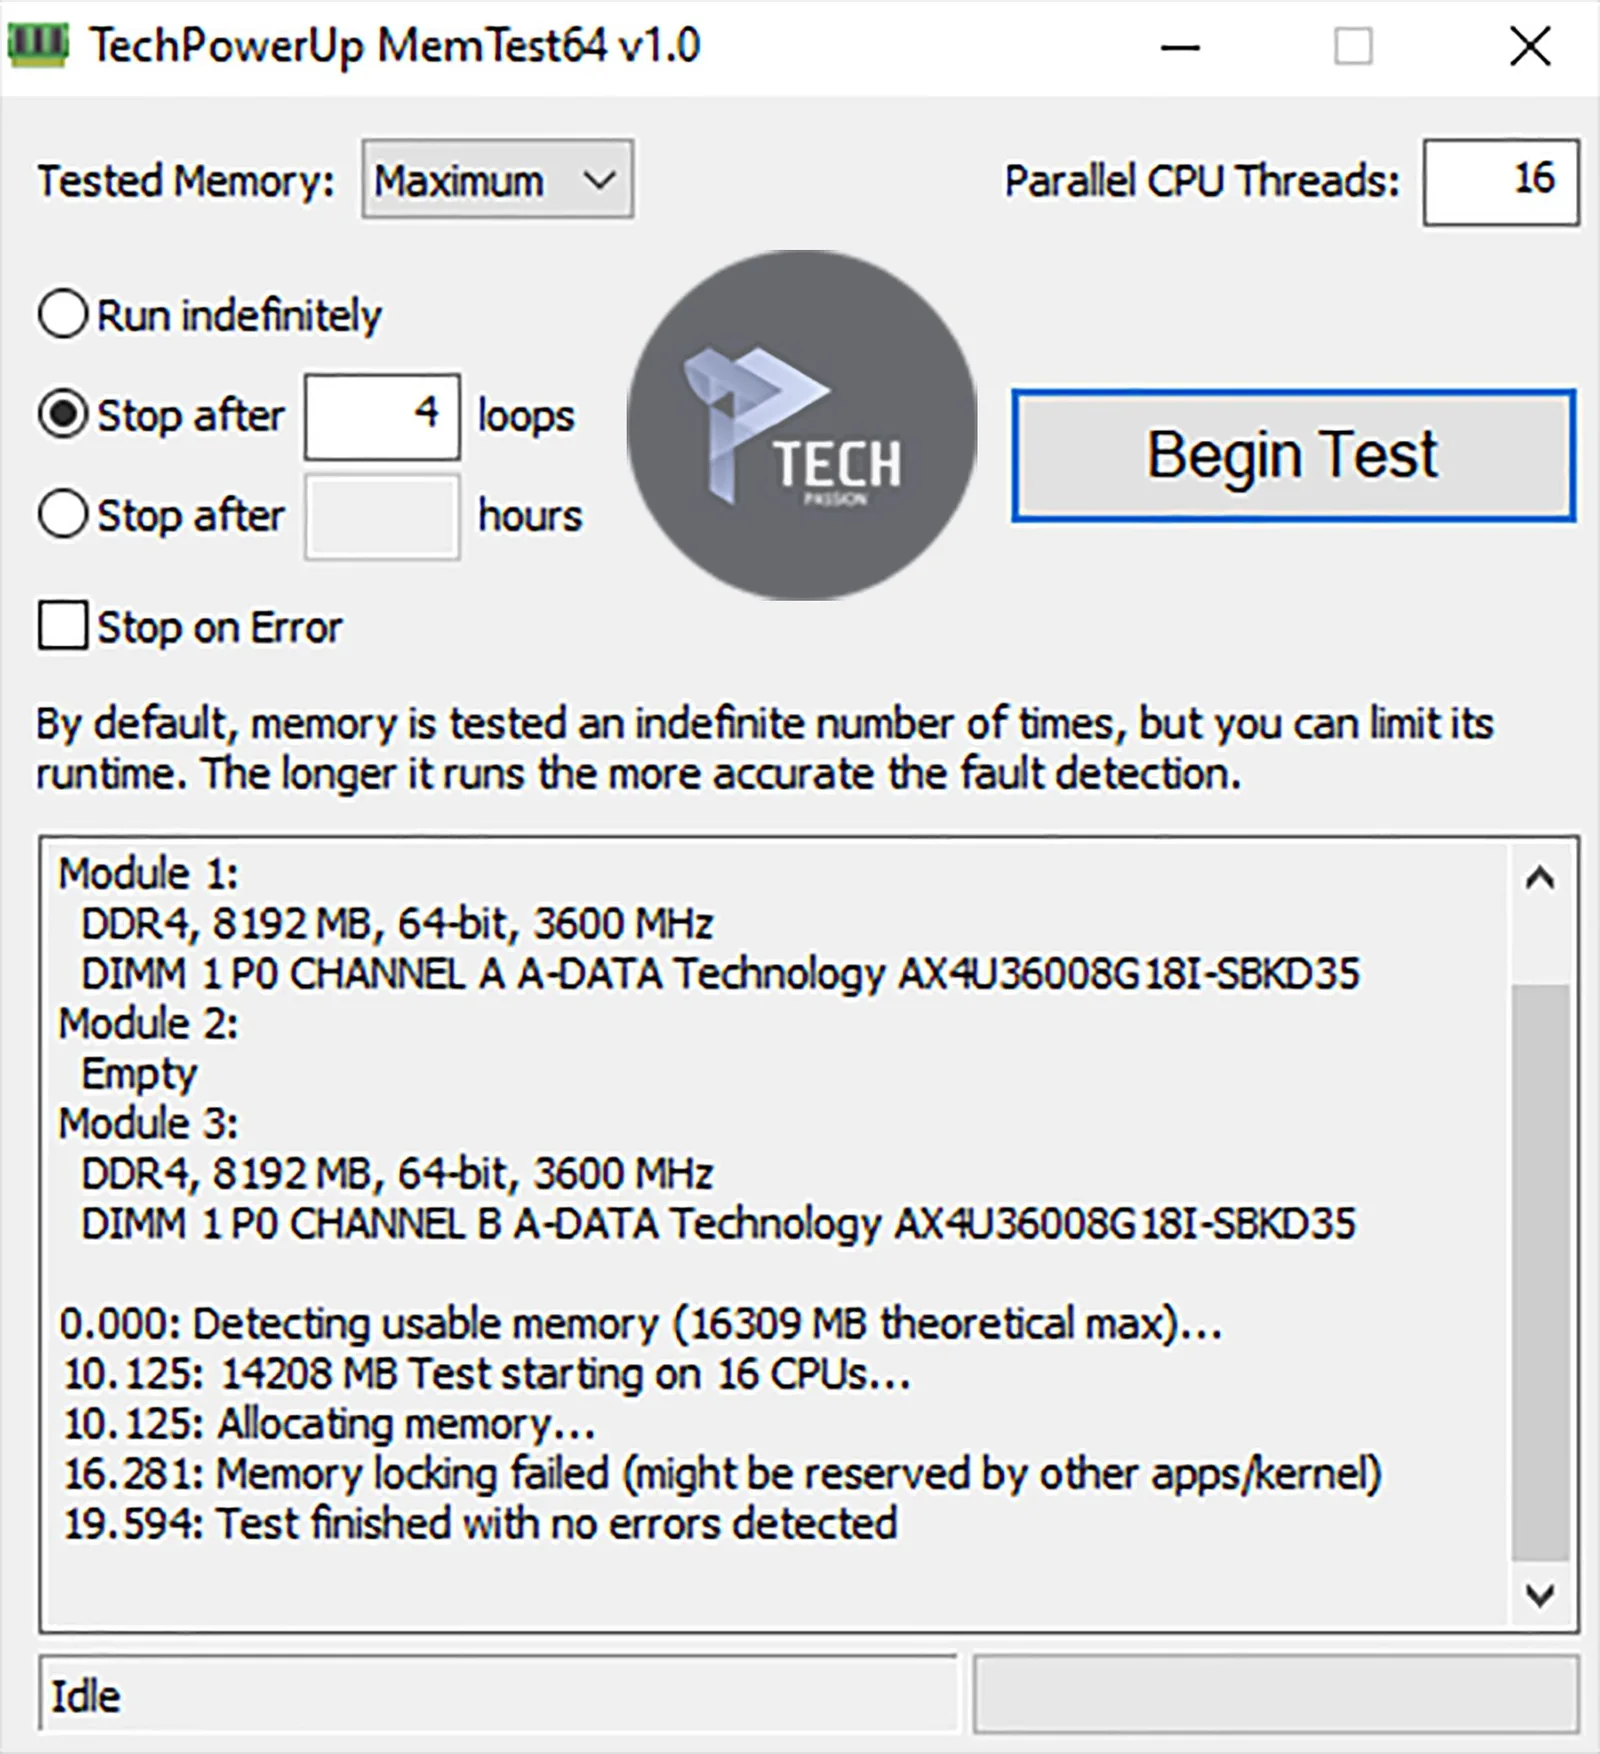Screen dimensions: 1600x1754
Task: Click the hours input field
Action: pyautogui.click(x=382, y=517)
